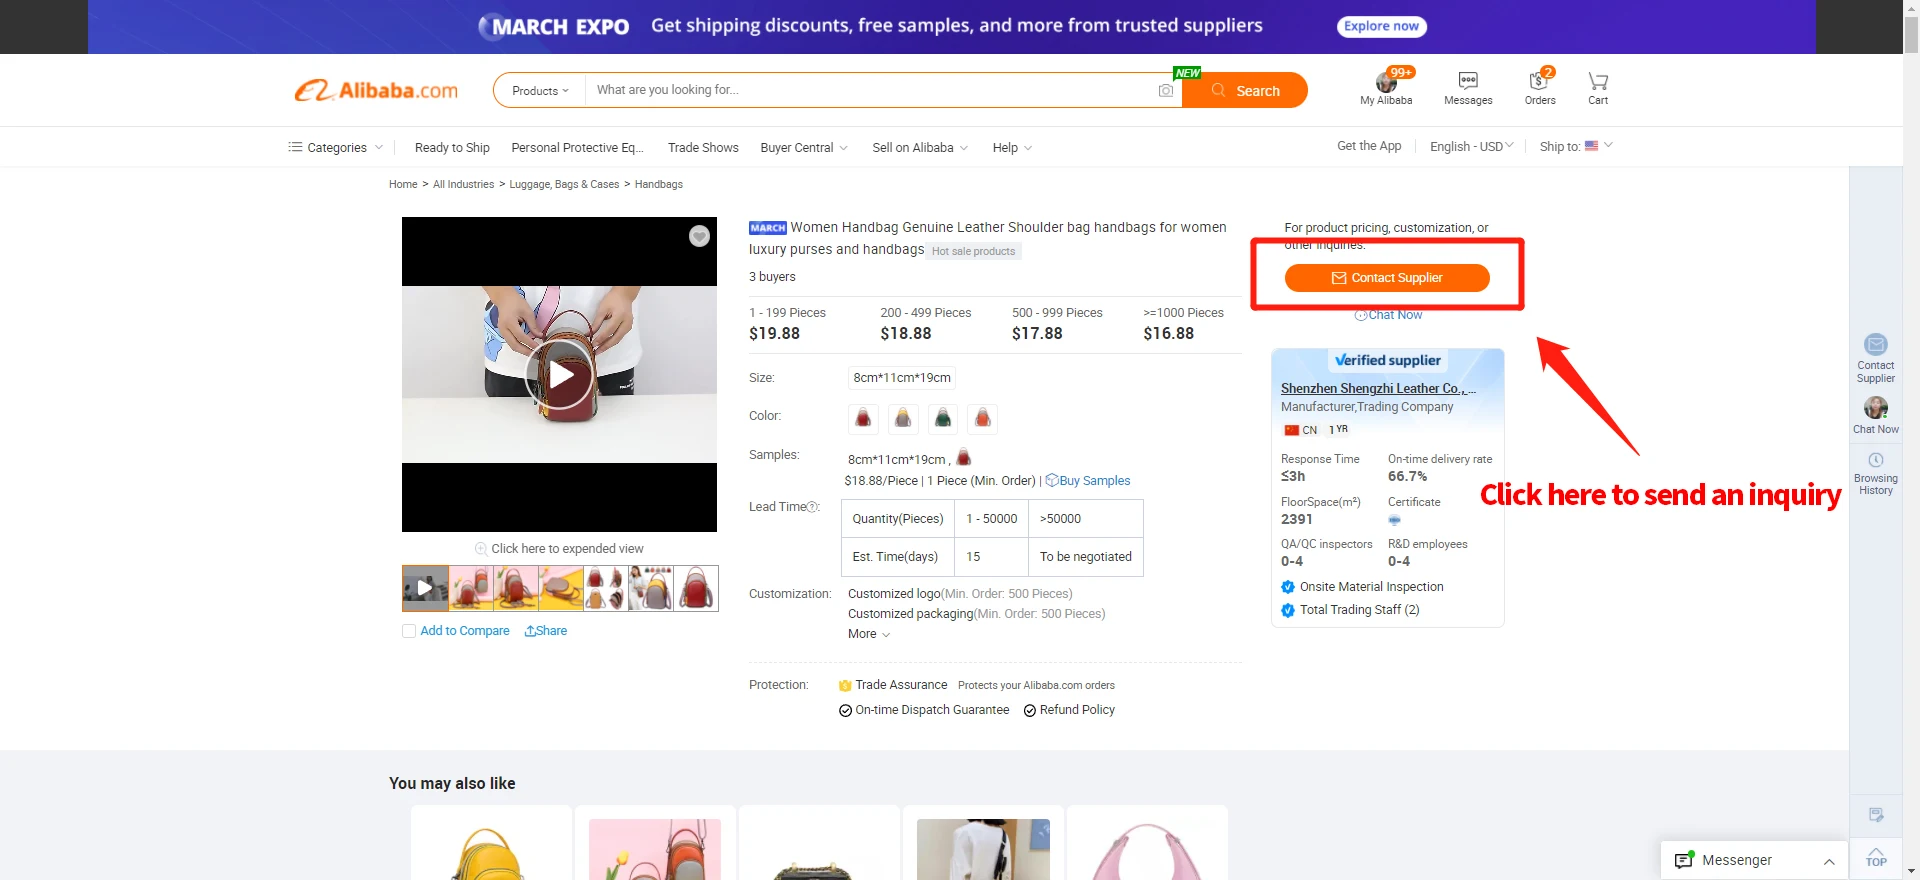Open the Trade Shows menu item
The height and width of the screenshot is (880, 1920).
coord(703,148)
